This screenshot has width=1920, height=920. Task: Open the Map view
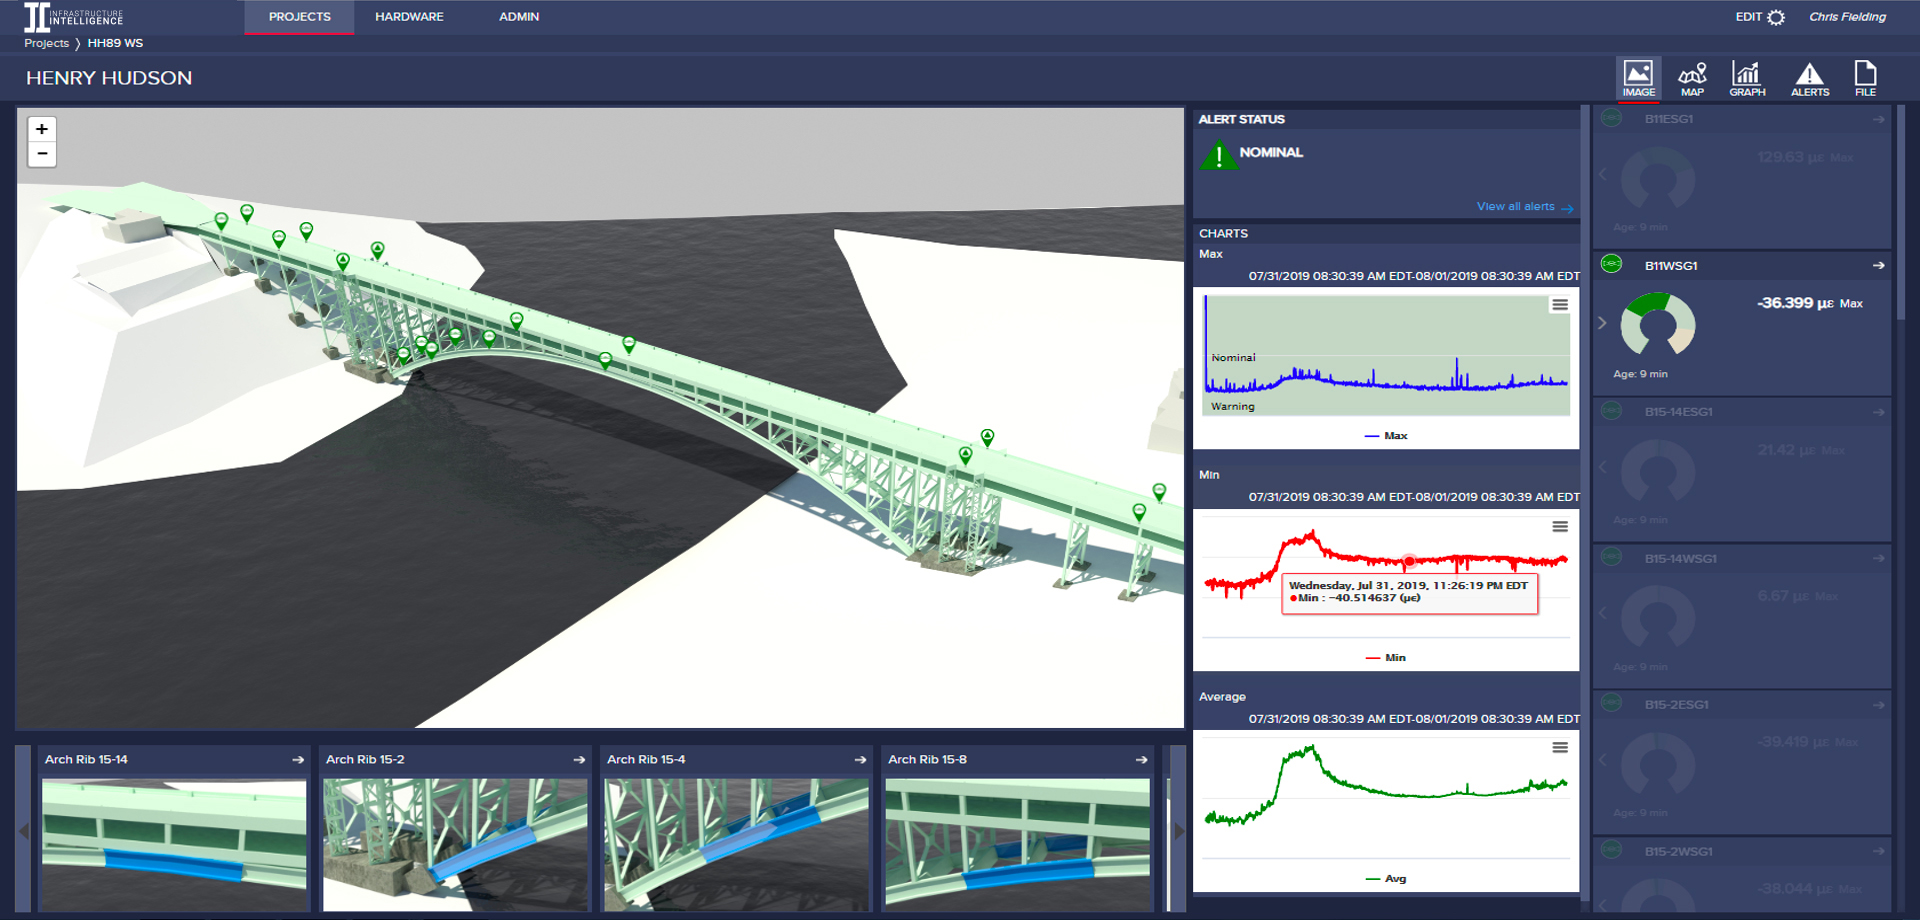pyautogui.click(x=1692, y=78)
